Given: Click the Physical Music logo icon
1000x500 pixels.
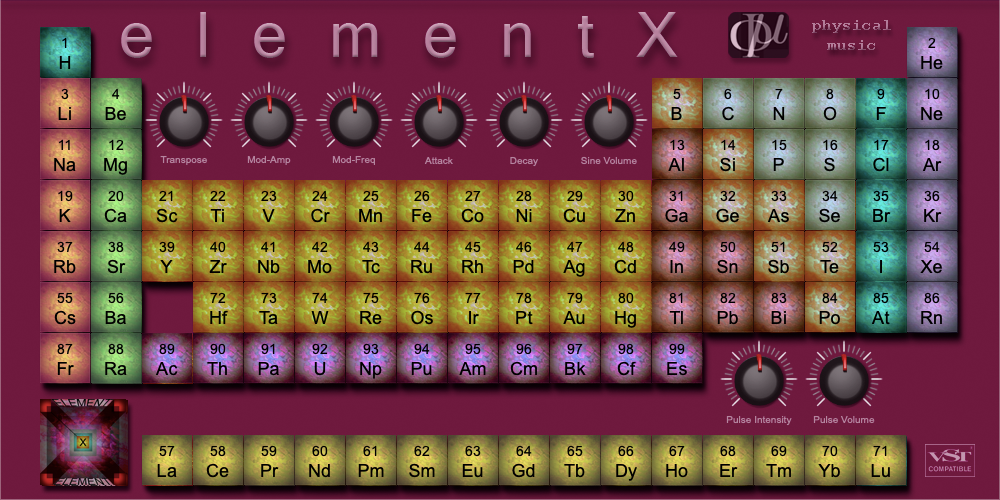Looking at the screenshot, I should [x=758, y=35].
